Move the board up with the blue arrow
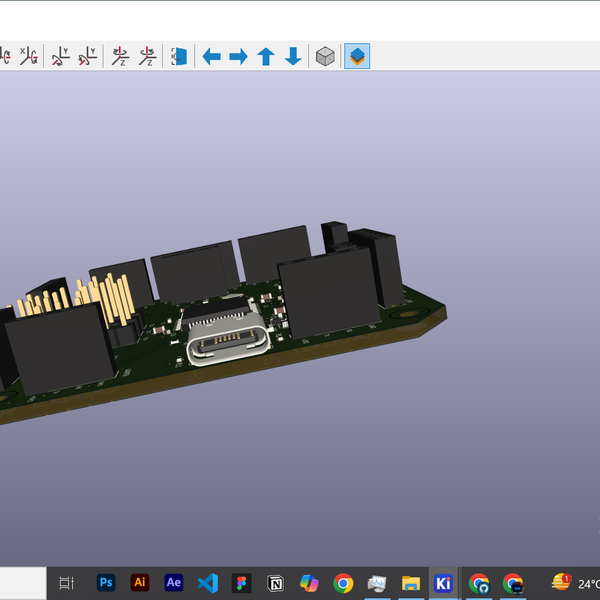Screen dimensions: 600x600 tap(266, 57)
